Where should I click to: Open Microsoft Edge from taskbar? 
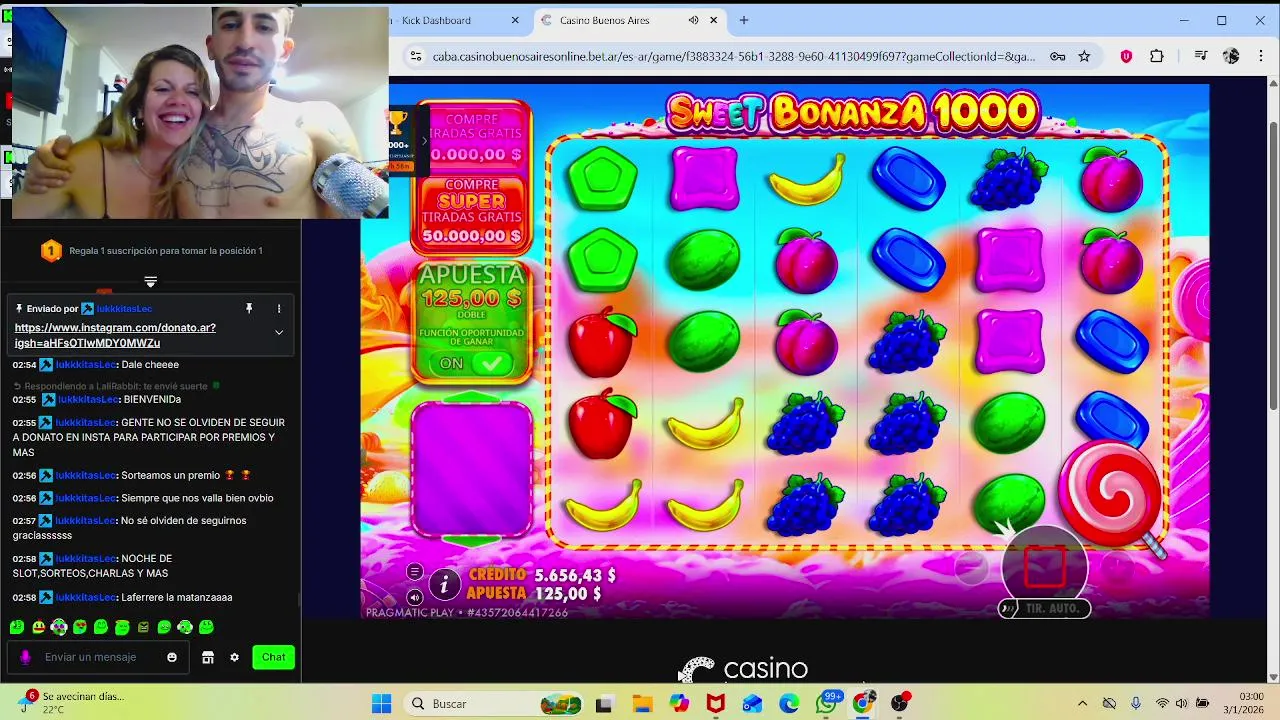point(789,704)
